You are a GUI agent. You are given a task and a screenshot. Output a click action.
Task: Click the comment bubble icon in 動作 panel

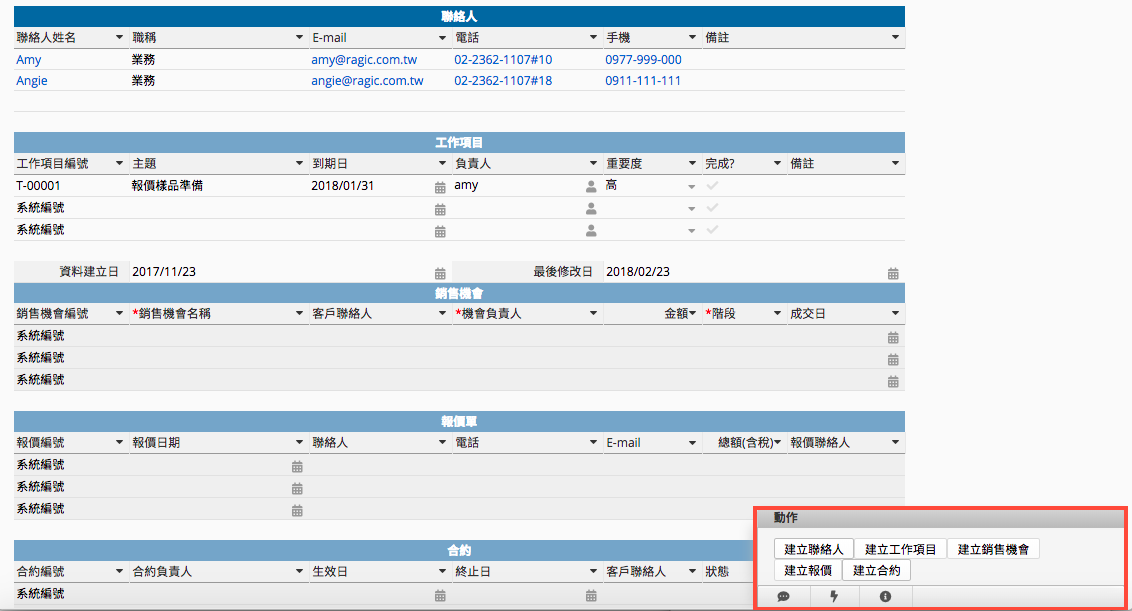click(784, 597)
